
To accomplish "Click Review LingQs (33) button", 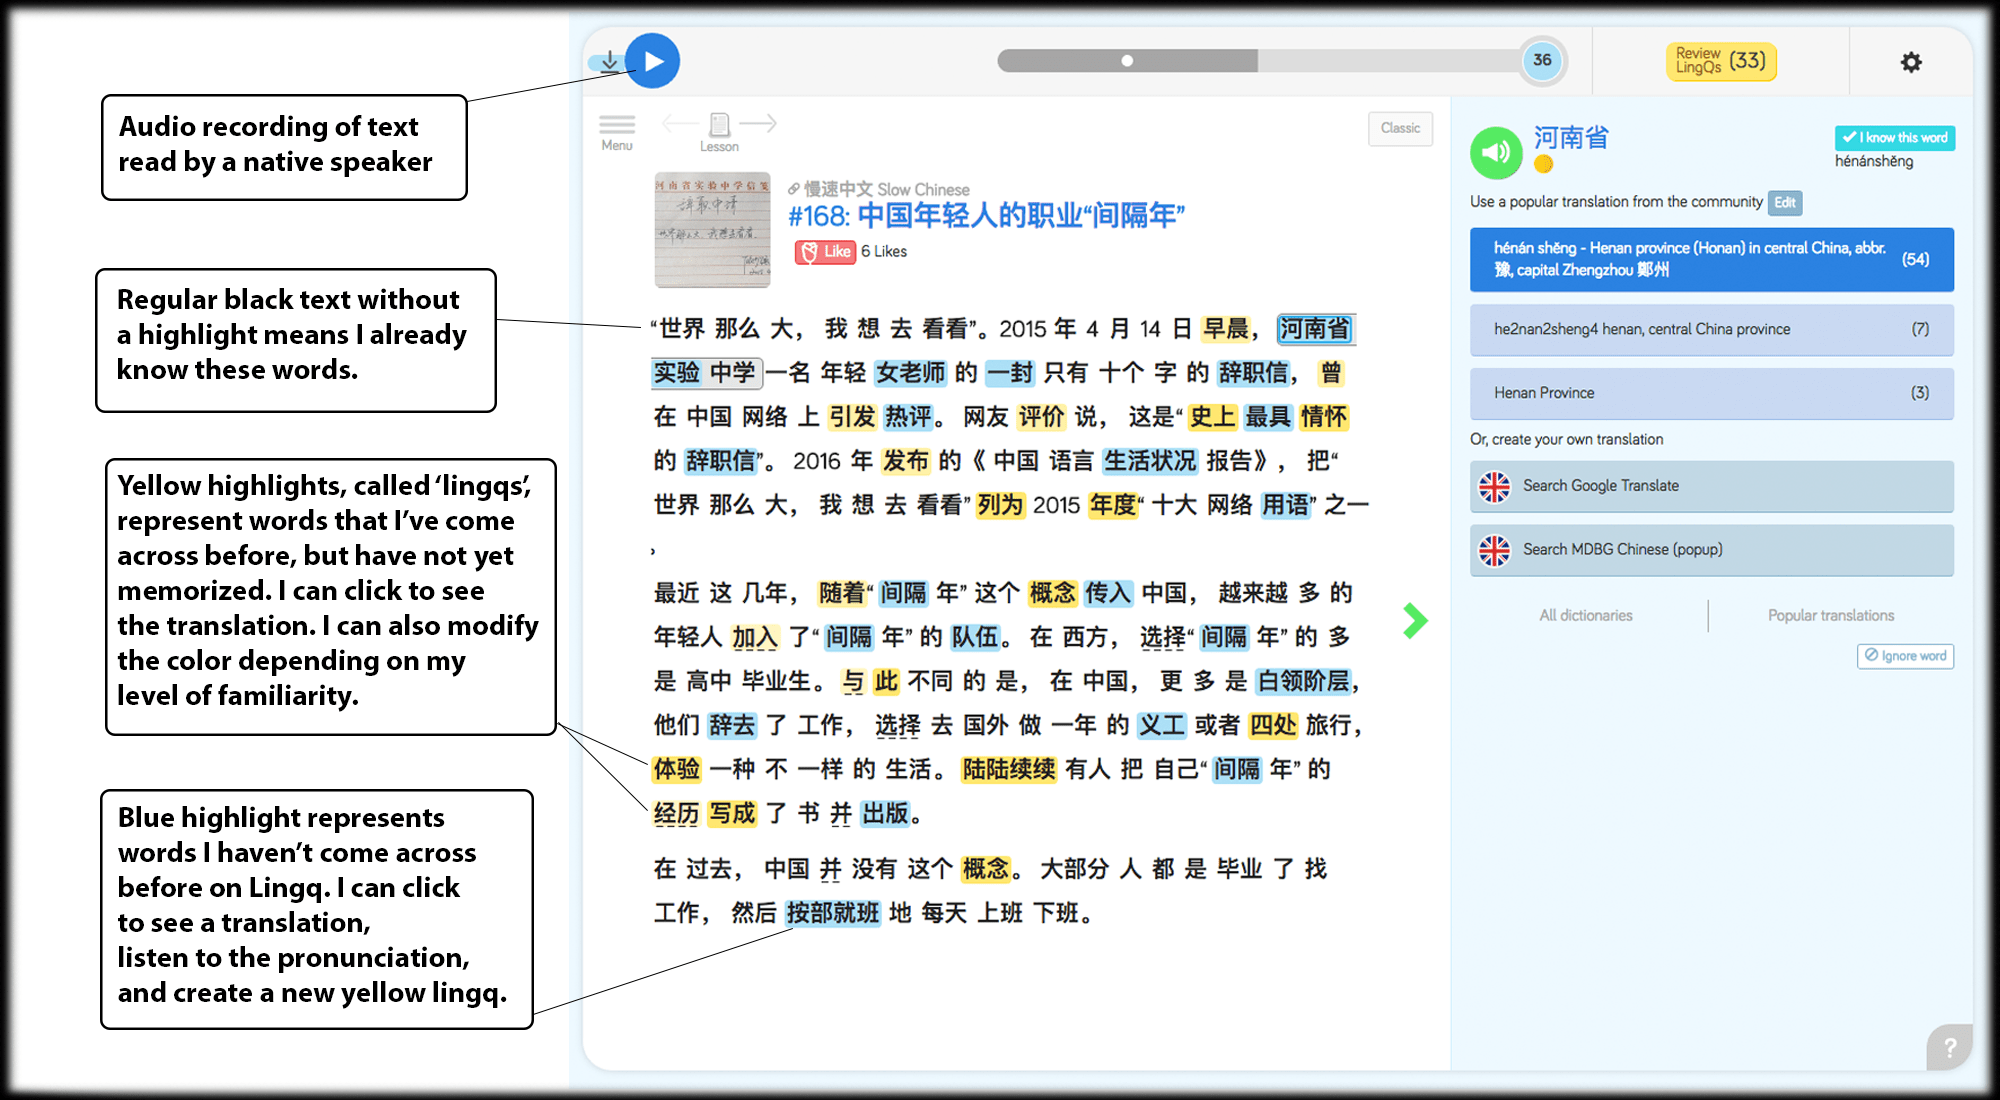I will [1720, 61].
